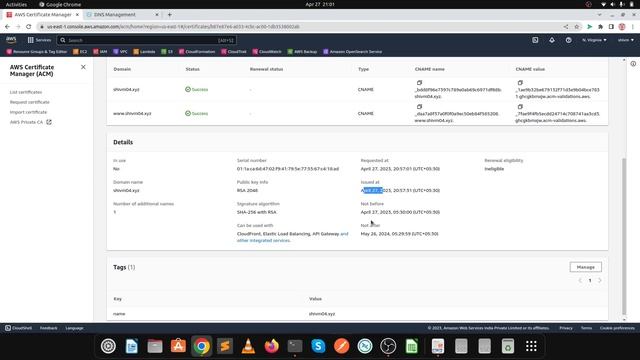The width and height of the screenshot is (640, 360).
Task: Open the CloudTrail favorites shortcut
Action: (x=234, y=52)
